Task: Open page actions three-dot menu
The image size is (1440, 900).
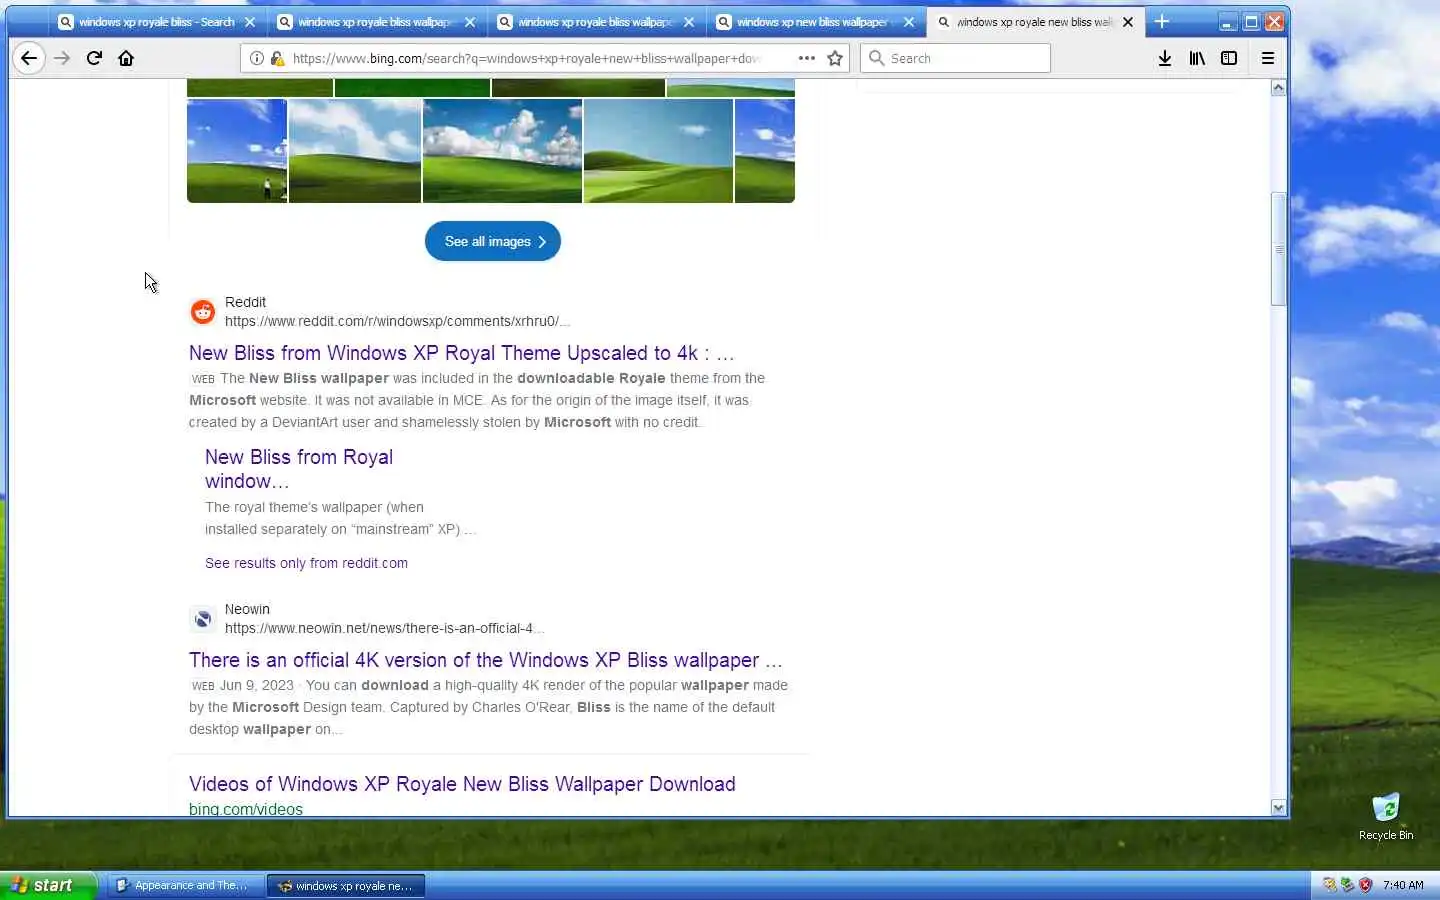Action: click(807, 58)
